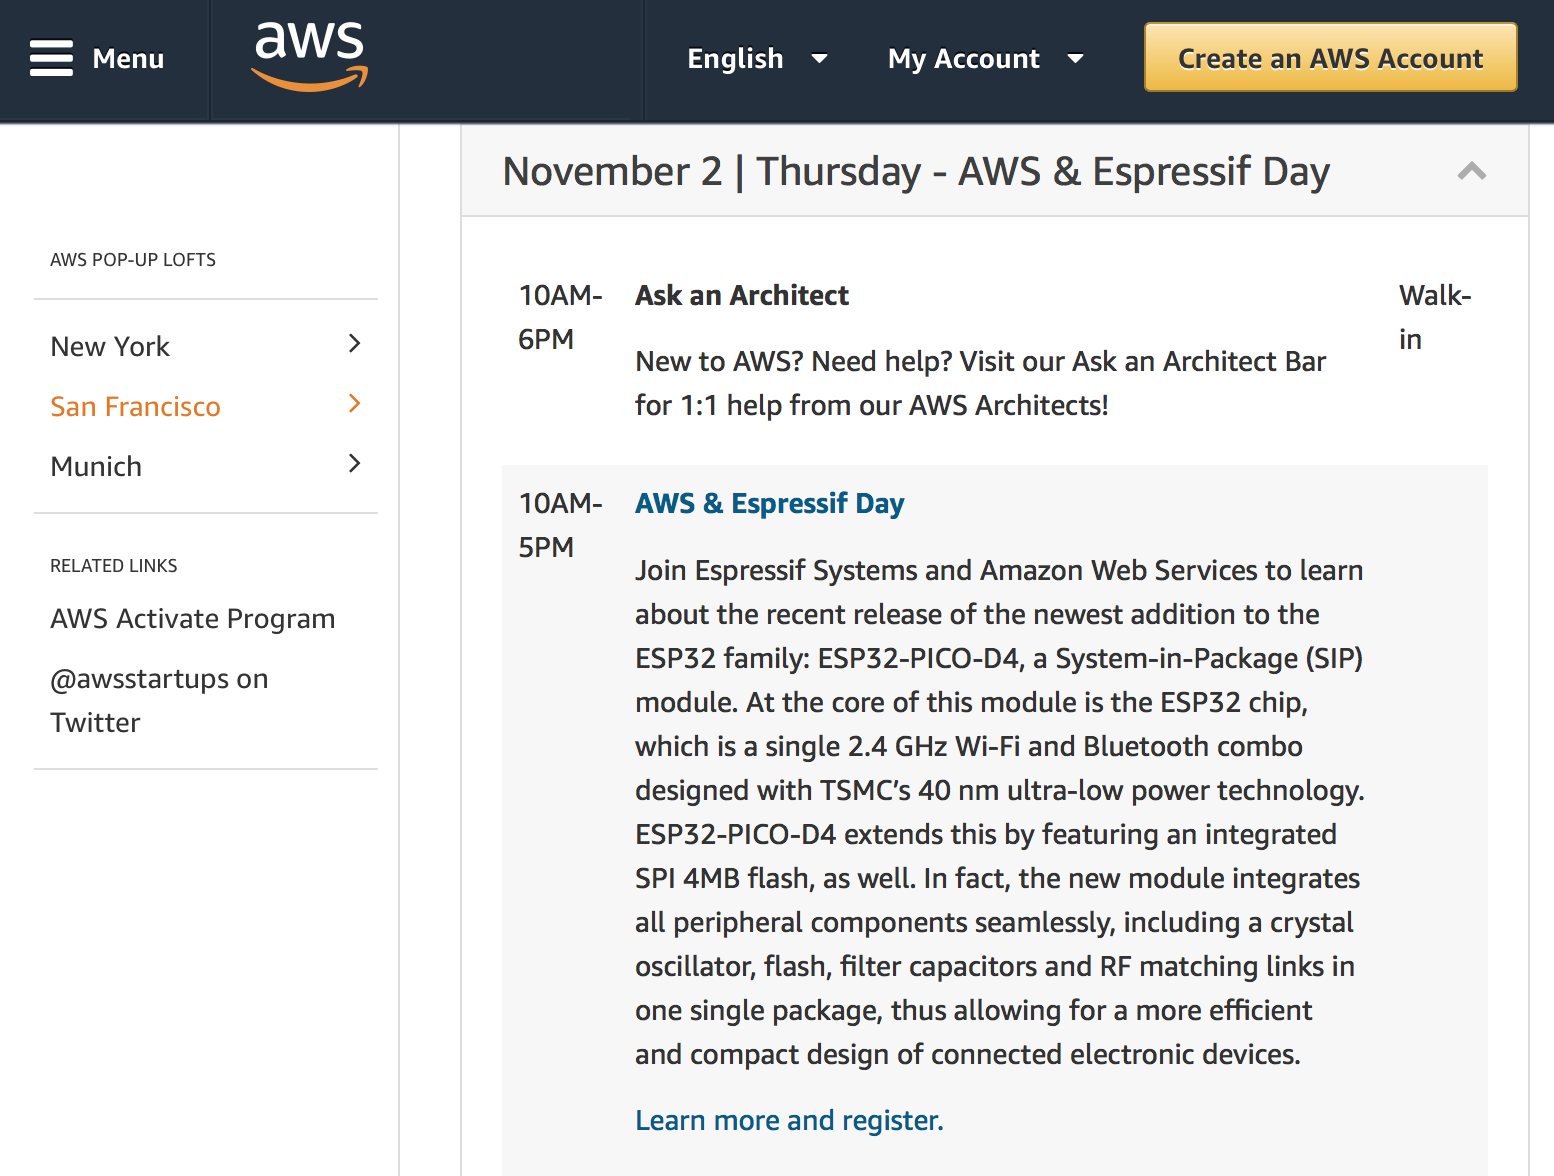This screenshot has width=1554, height=1176.
Task: Open AWS Activate Program link
Action: point(193,619)
